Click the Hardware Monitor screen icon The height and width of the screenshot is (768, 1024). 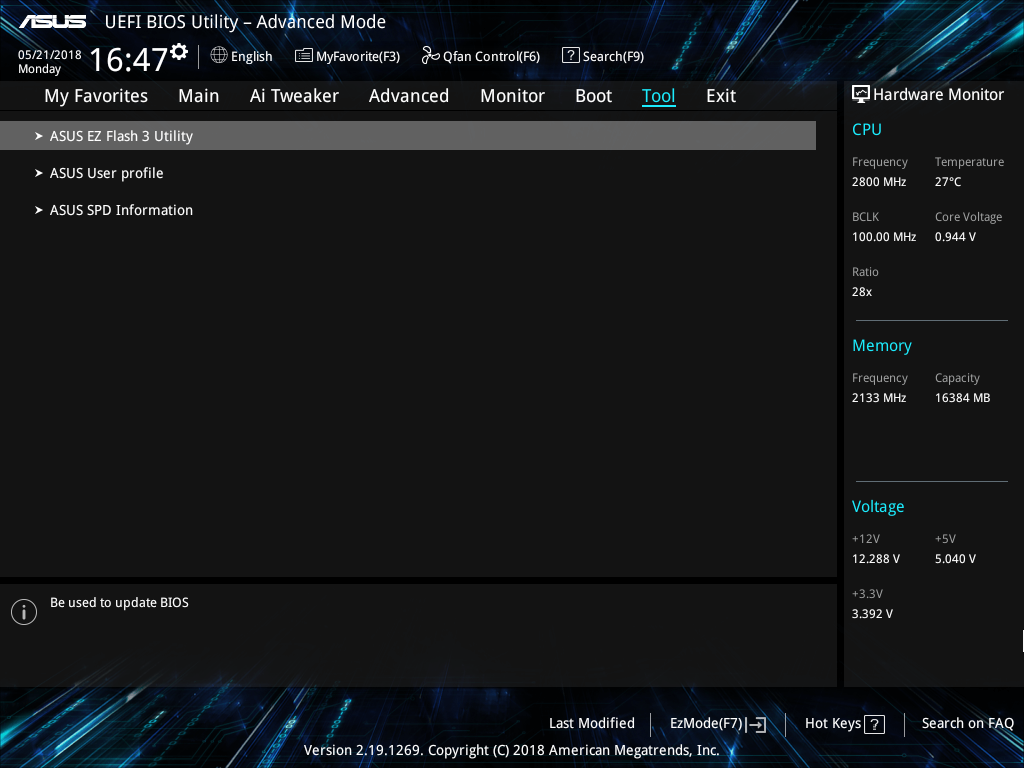click(x=861, y=94)
